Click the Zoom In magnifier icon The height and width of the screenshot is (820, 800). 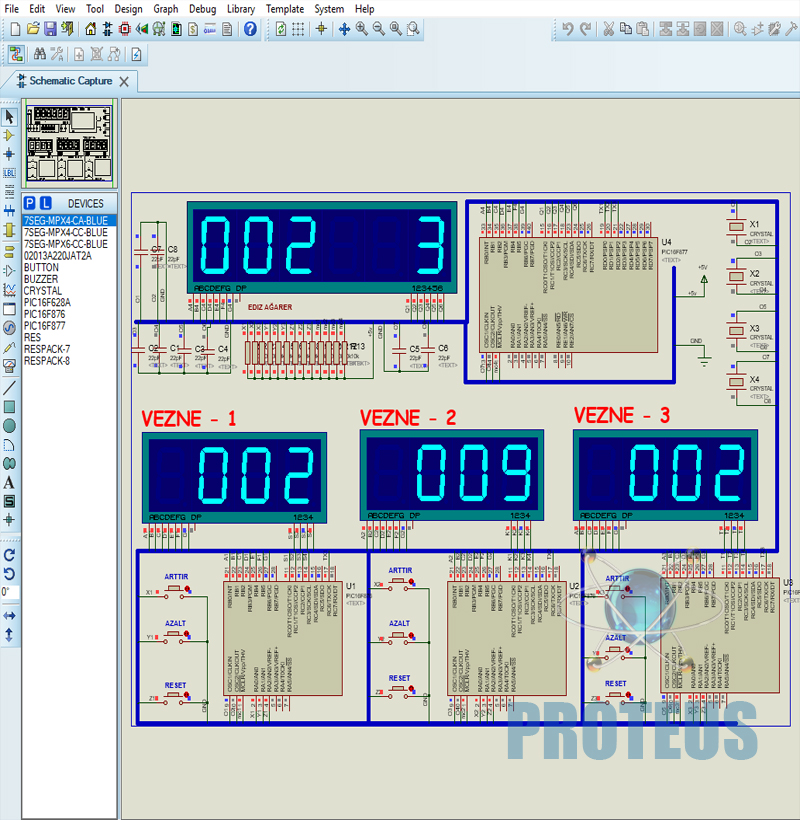pos(361,29)
